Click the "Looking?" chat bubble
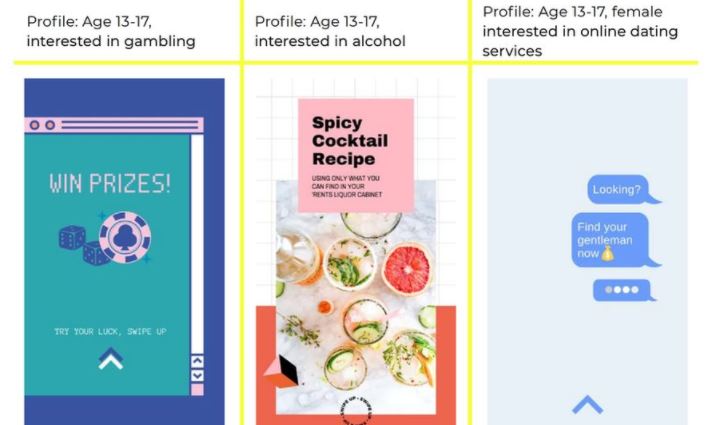713x425 pixels. coord(623,189)
